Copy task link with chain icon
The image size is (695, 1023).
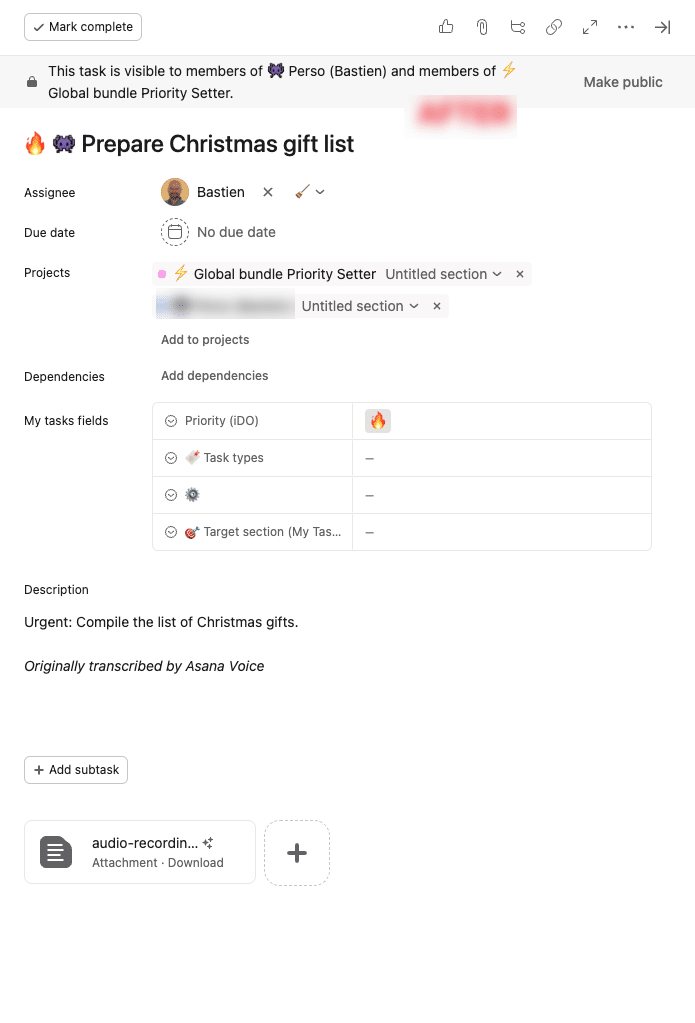[x=554, y=27]
